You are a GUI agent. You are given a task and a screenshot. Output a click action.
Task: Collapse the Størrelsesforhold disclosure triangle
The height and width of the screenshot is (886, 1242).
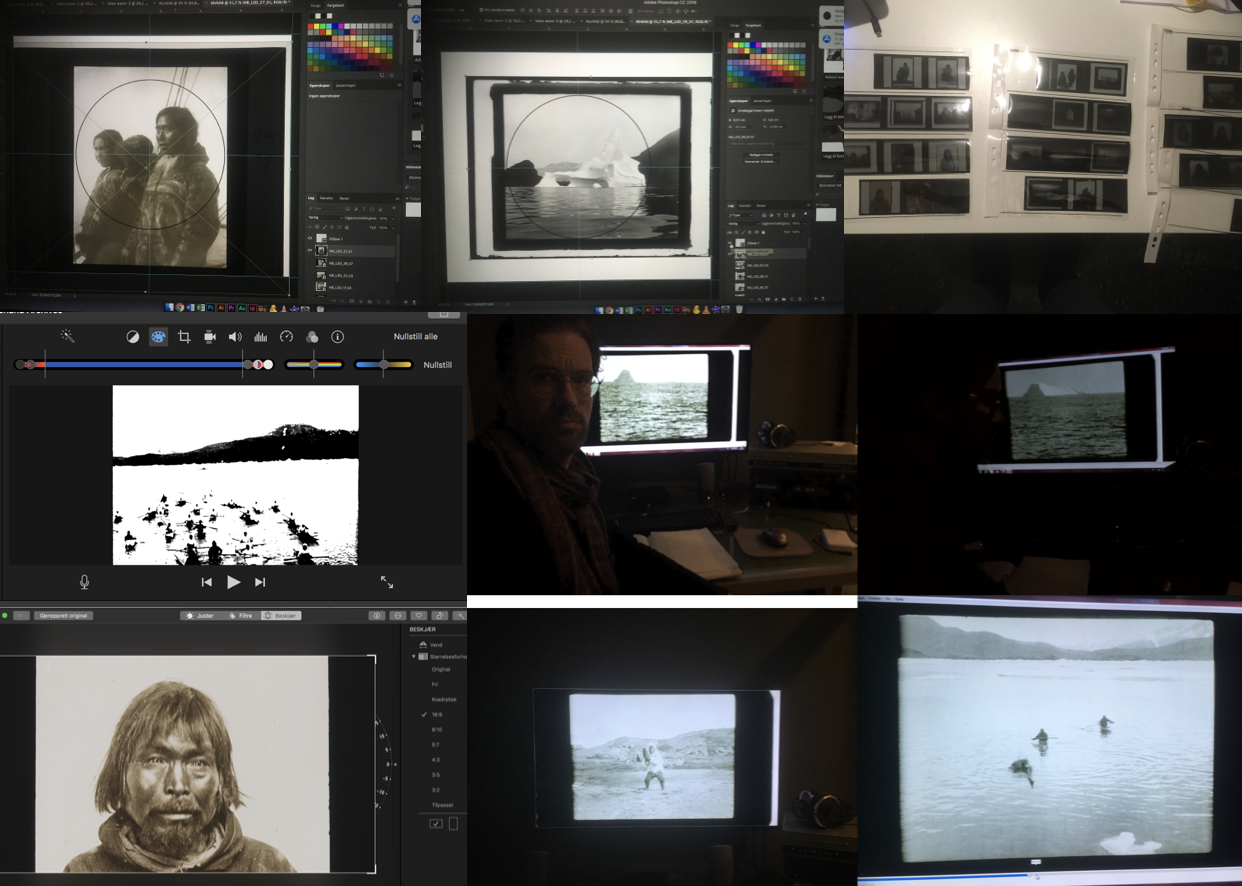414,656
